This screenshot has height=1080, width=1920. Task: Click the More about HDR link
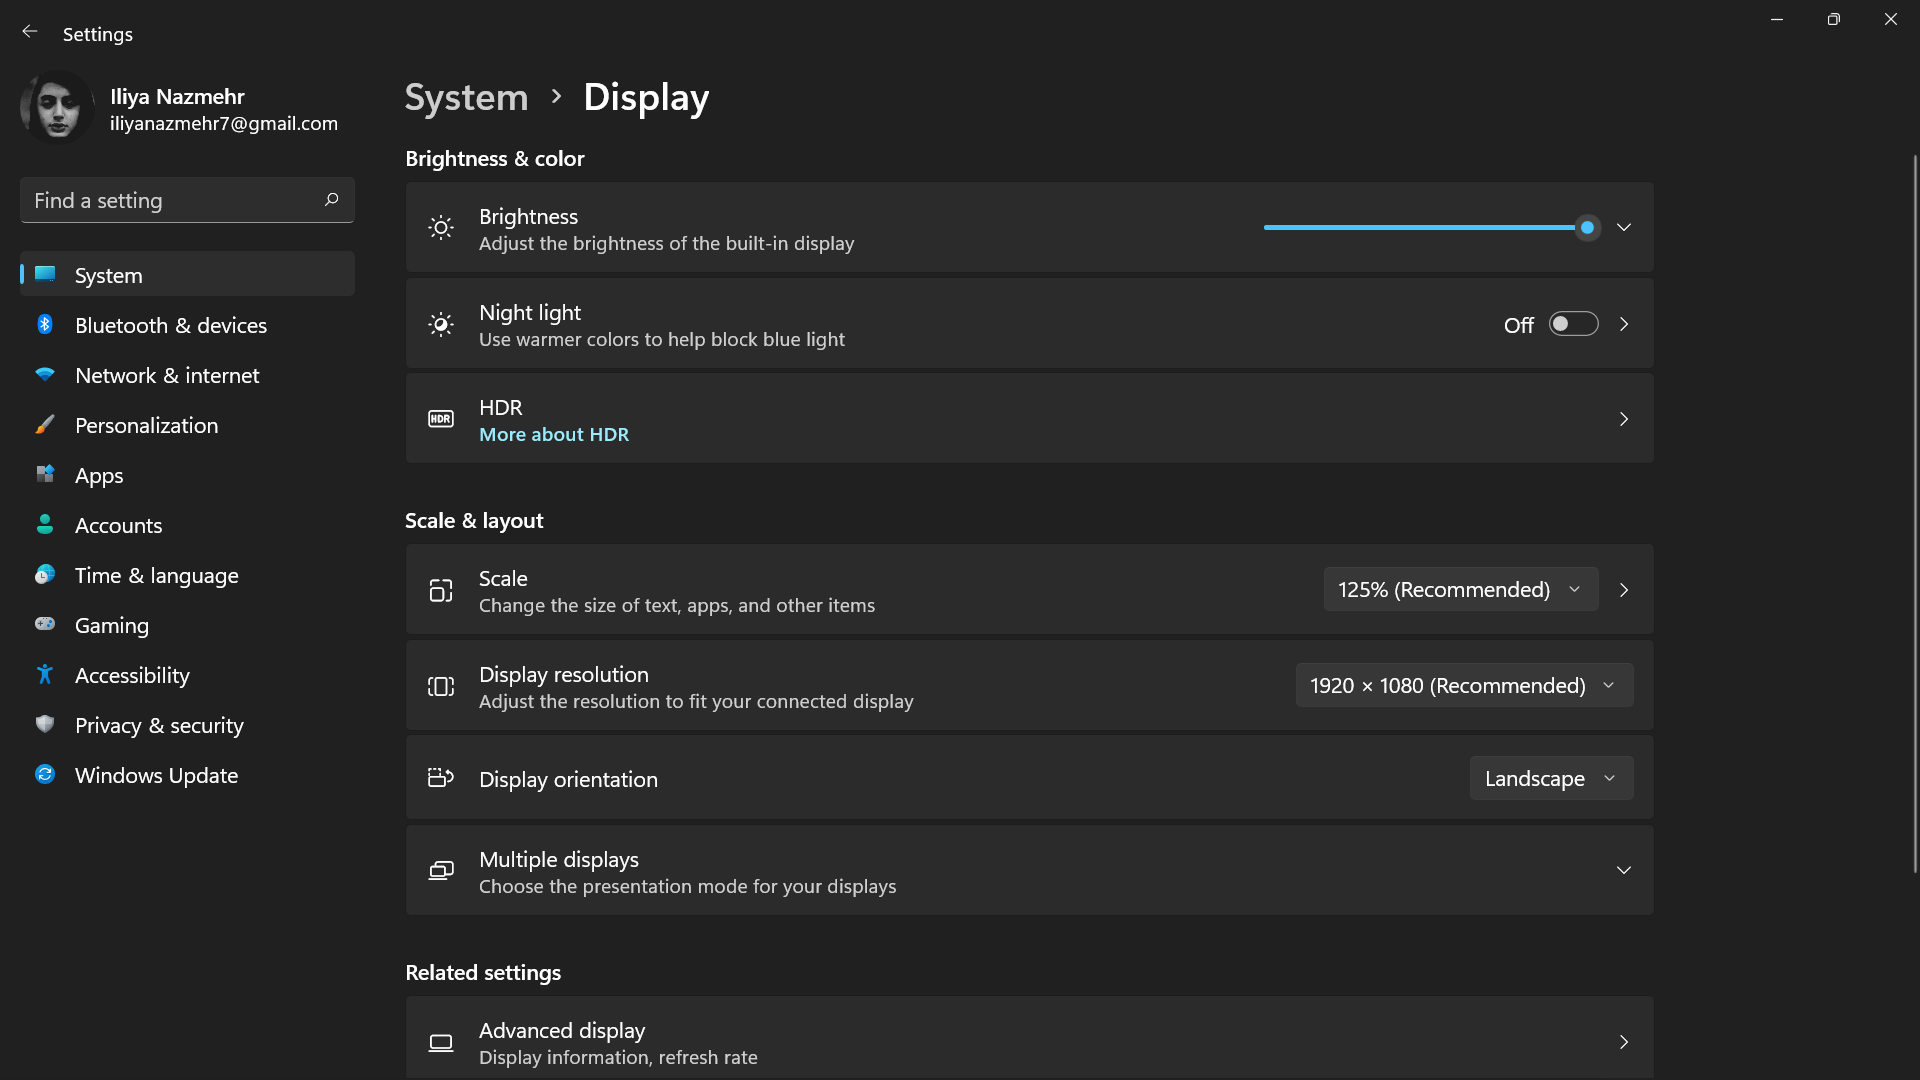click(x=554, y=434)
